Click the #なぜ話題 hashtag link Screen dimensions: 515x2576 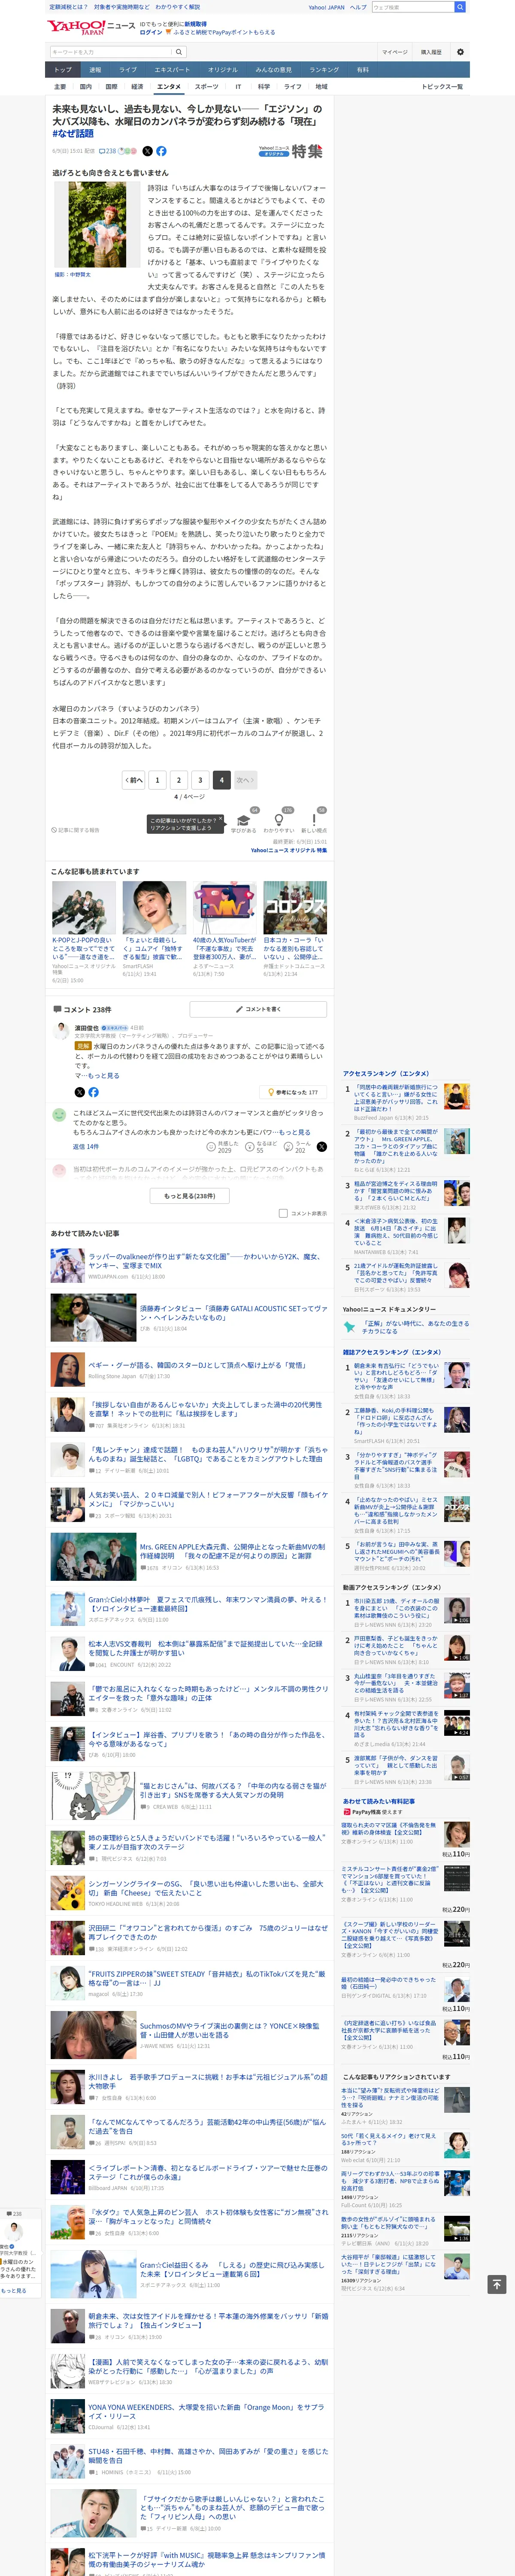(x=73, y=133)
